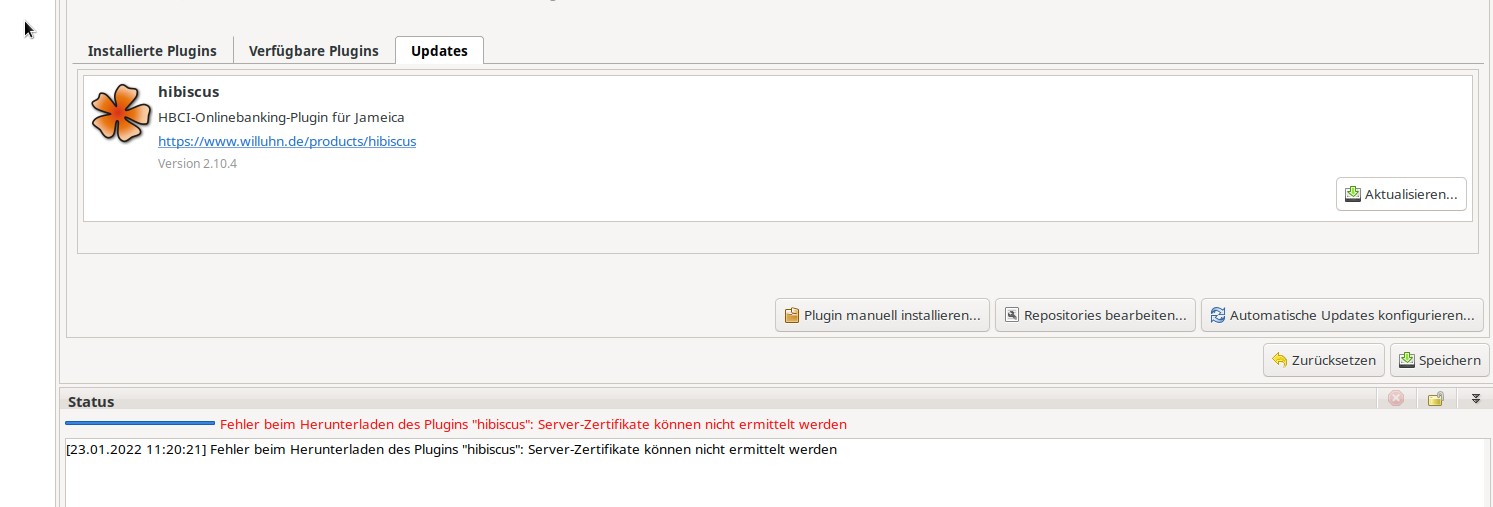
Task: Save settings with the Speichern button
Action: (1439, 360)
